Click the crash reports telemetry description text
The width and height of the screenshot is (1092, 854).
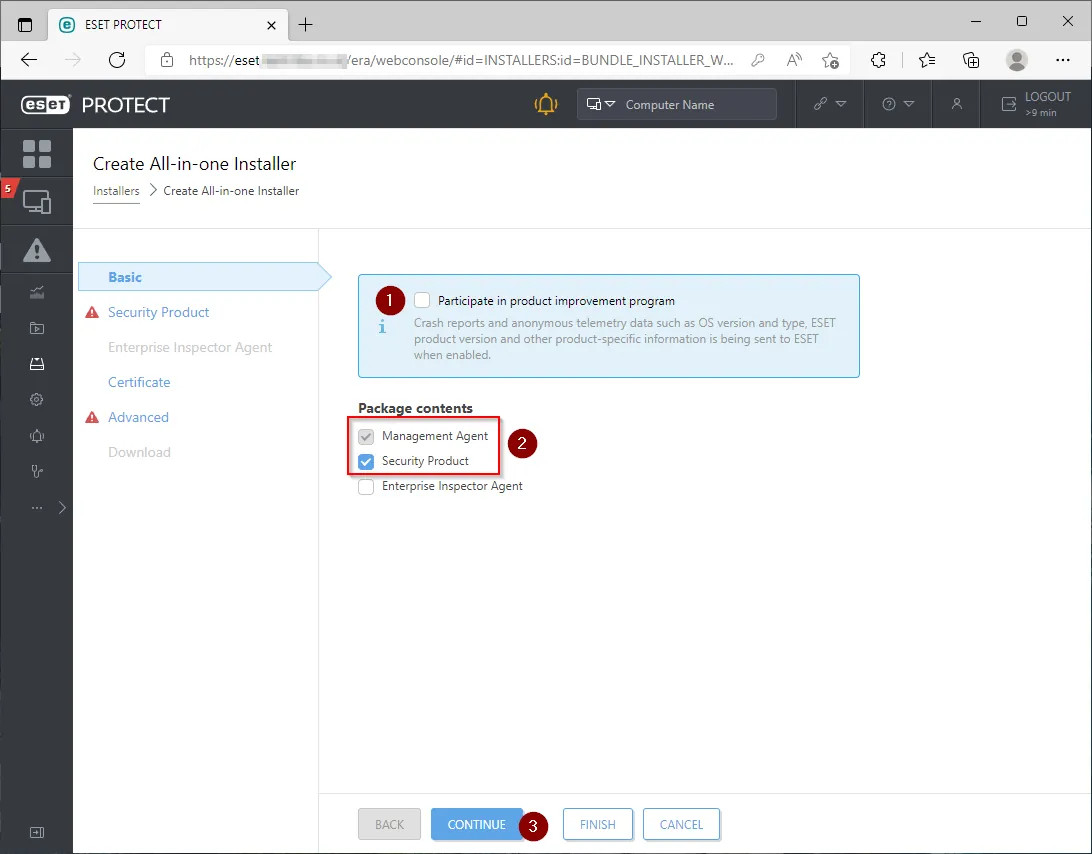pos(625,339)
